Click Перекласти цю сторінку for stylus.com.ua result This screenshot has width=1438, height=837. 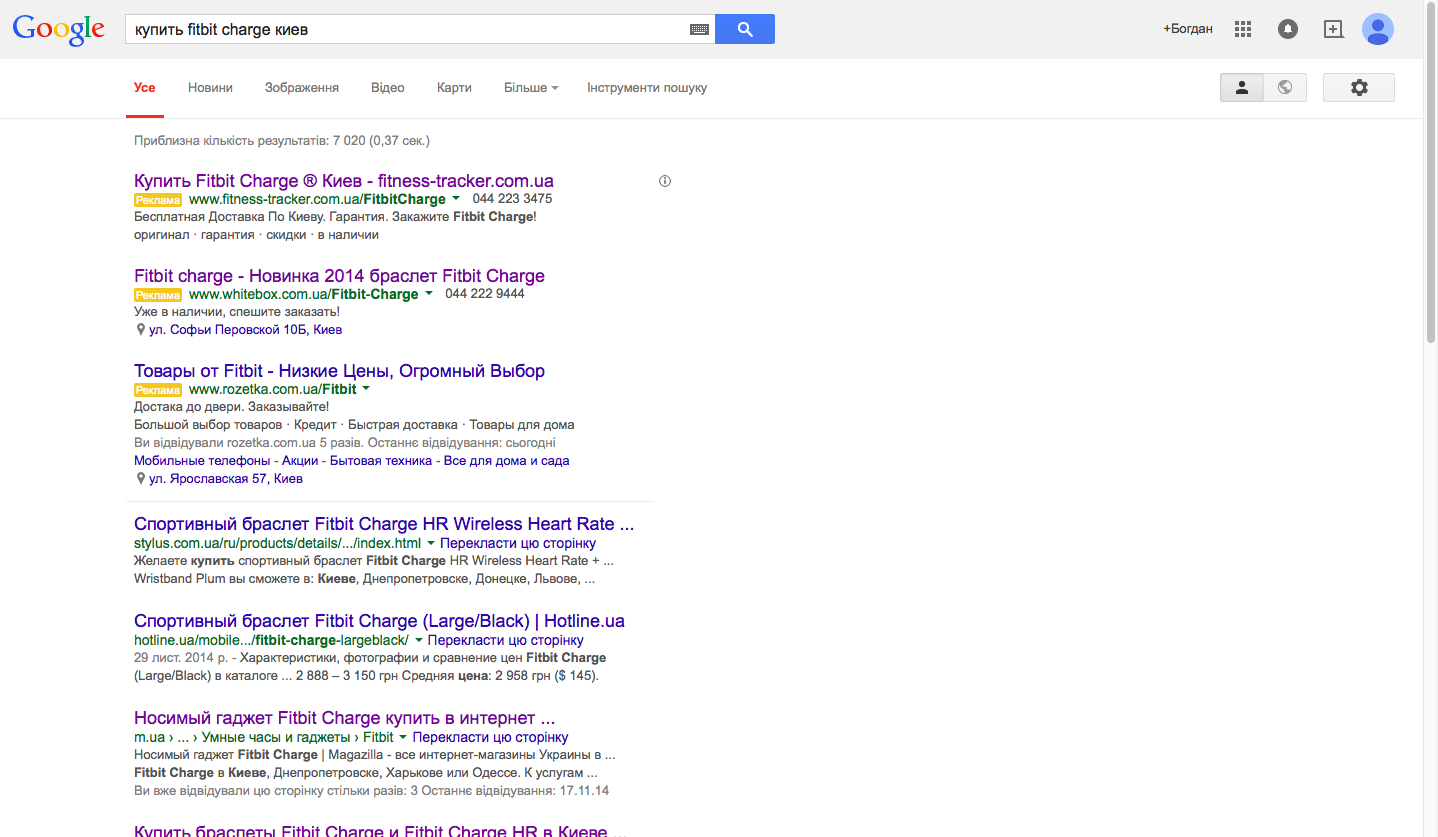coord(518,543)
